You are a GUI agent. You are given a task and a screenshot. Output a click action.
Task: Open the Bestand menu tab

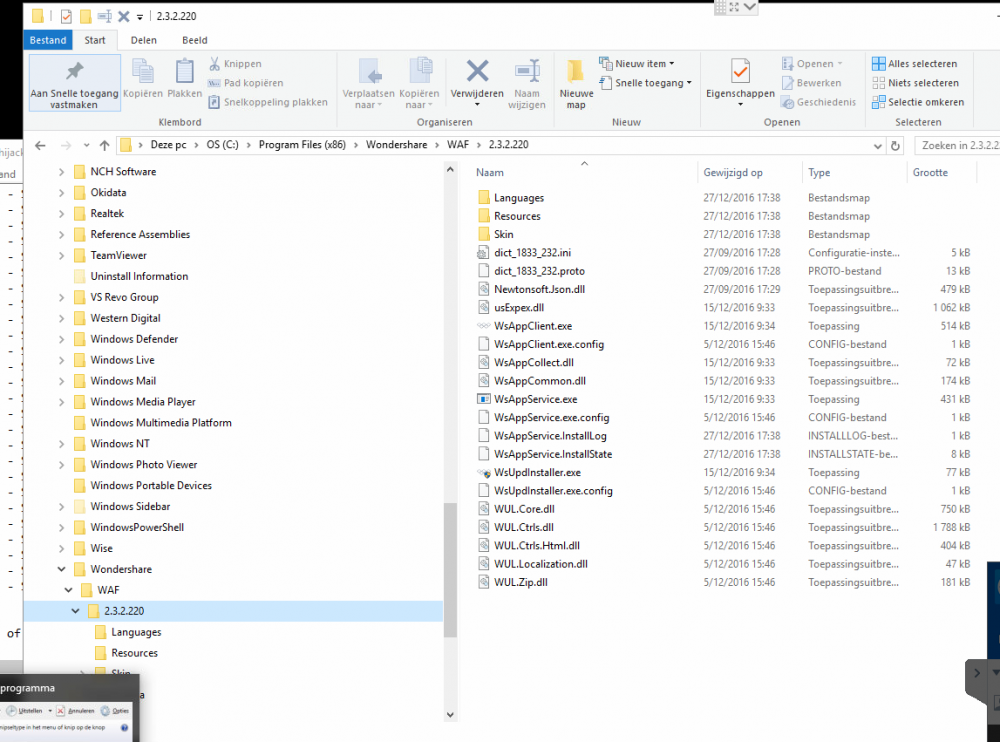click(x=47, y=40)
